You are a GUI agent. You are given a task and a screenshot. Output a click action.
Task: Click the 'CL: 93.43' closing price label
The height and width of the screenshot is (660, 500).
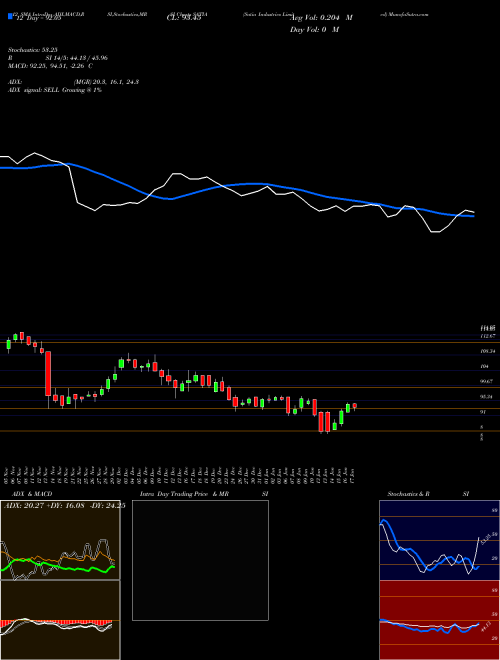(184, 18)
